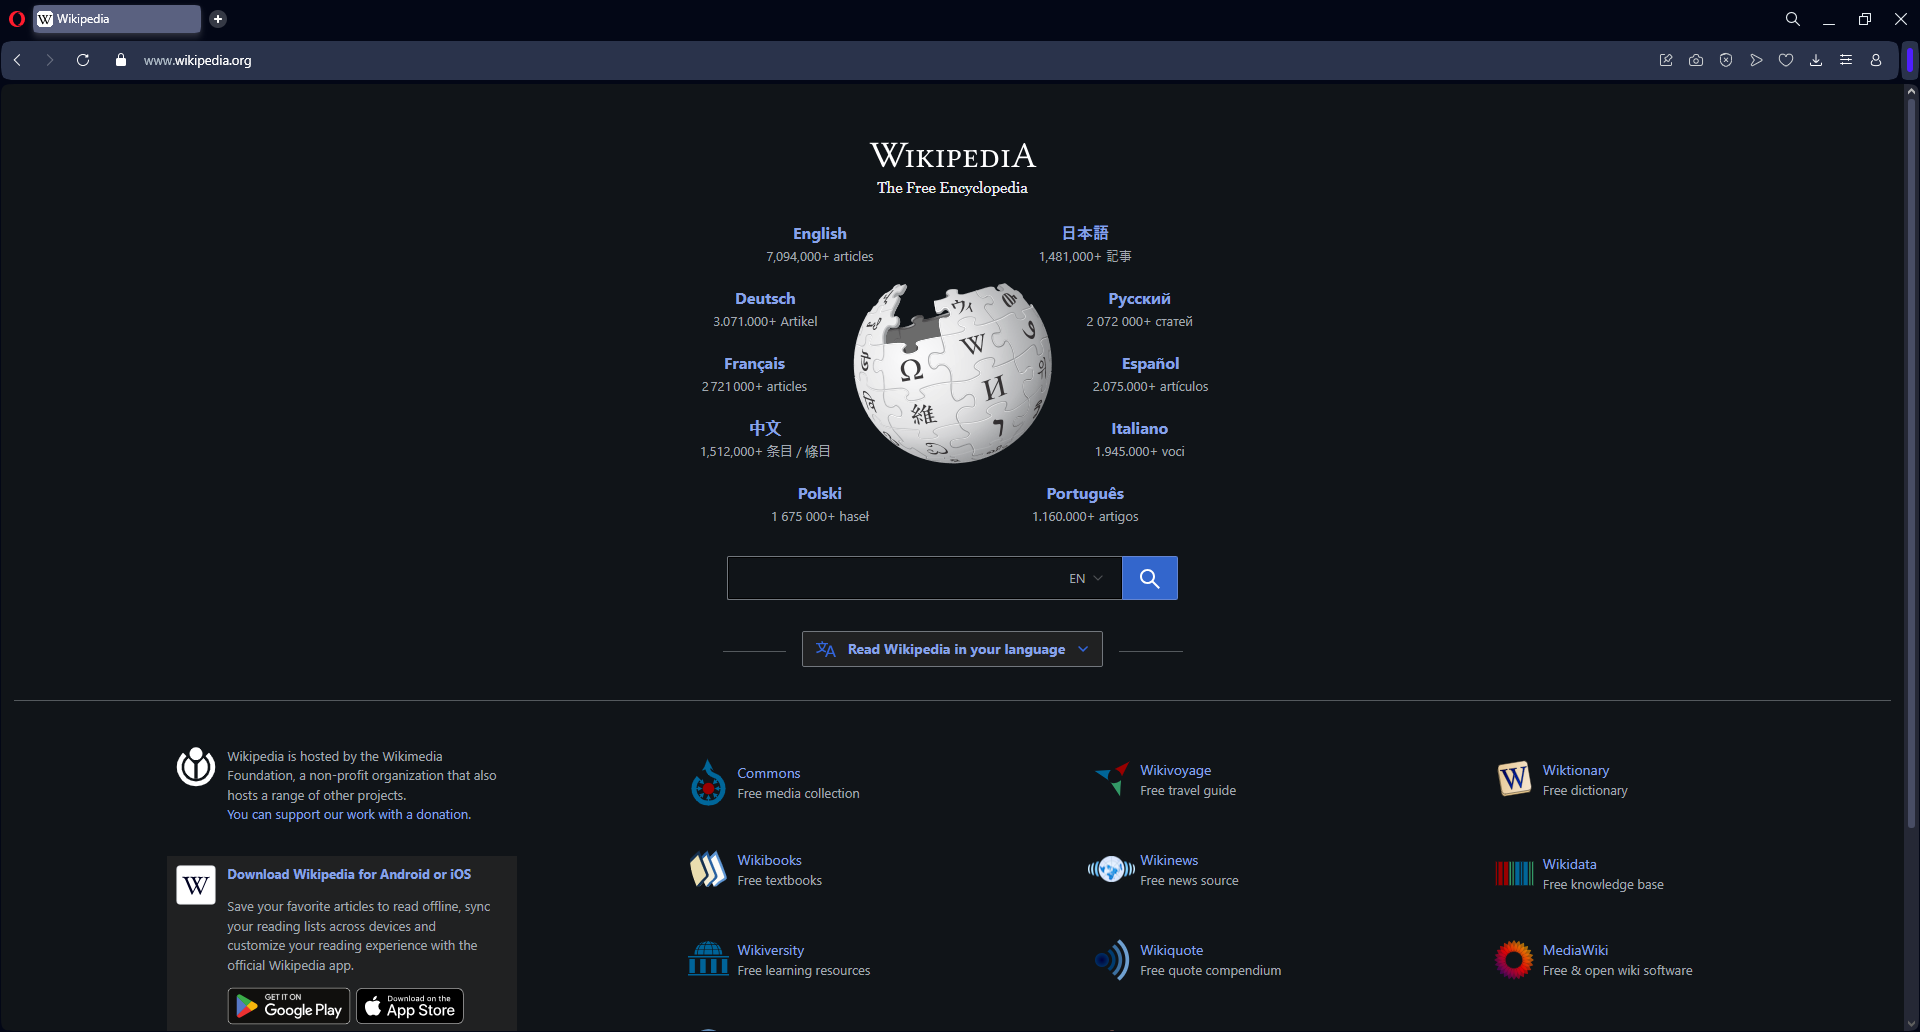Click the Wikimedia Foundation logo
The image size is (1920, 1032).
(x=196, y=767)
